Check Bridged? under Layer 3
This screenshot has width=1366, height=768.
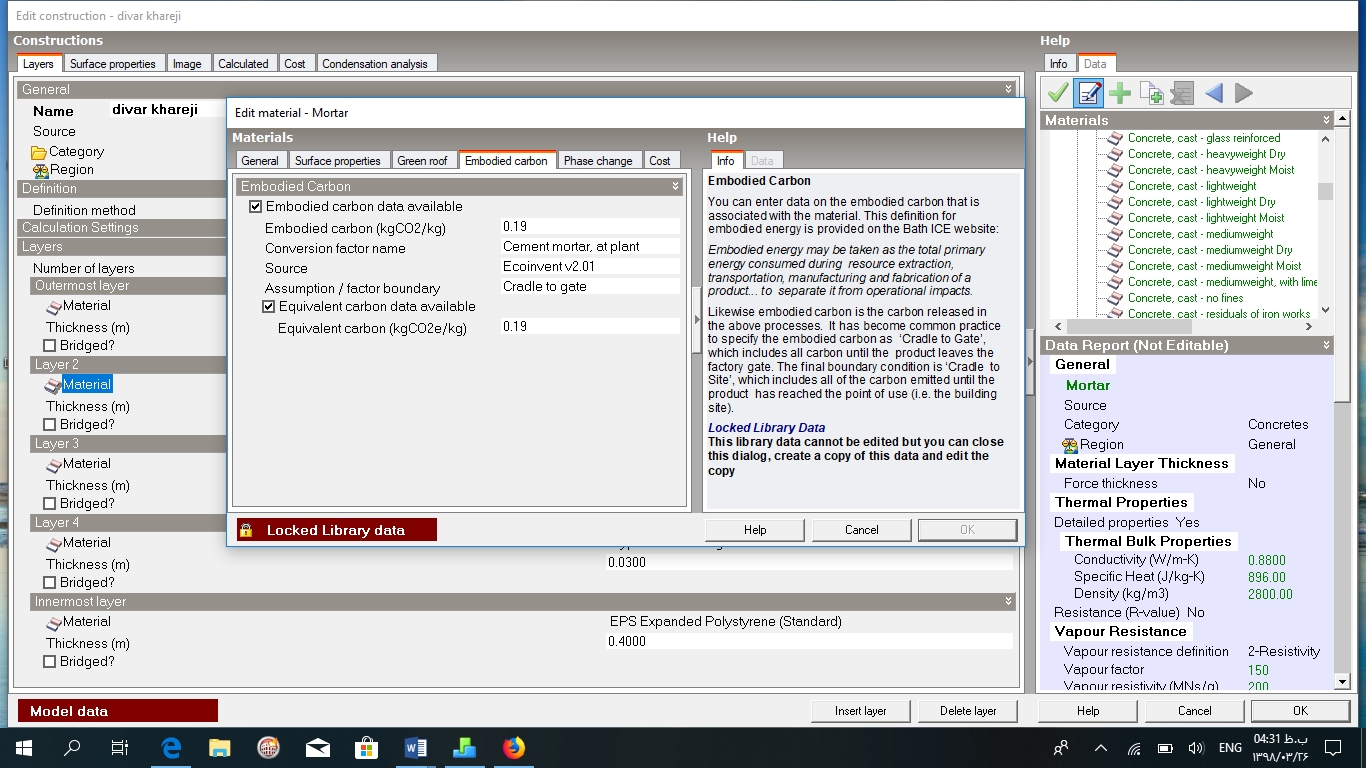[x=50, y=504]
